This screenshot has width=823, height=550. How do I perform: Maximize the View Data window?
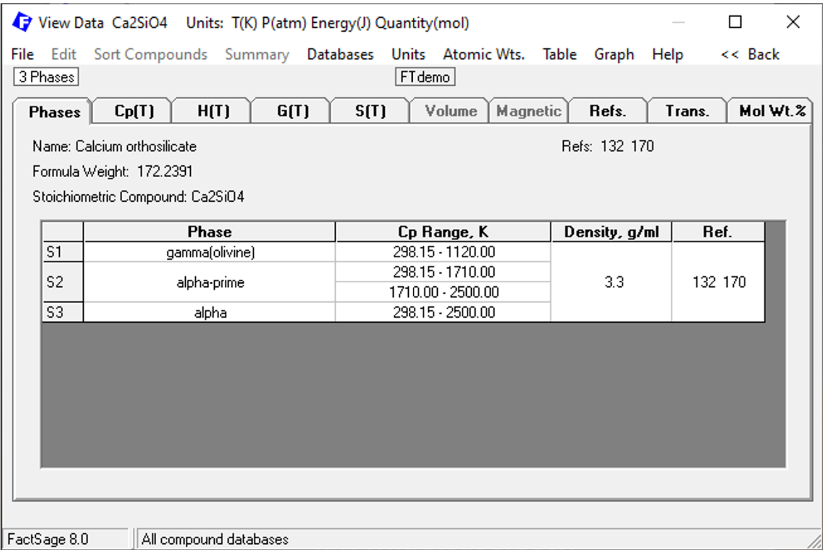coord(735,22)
